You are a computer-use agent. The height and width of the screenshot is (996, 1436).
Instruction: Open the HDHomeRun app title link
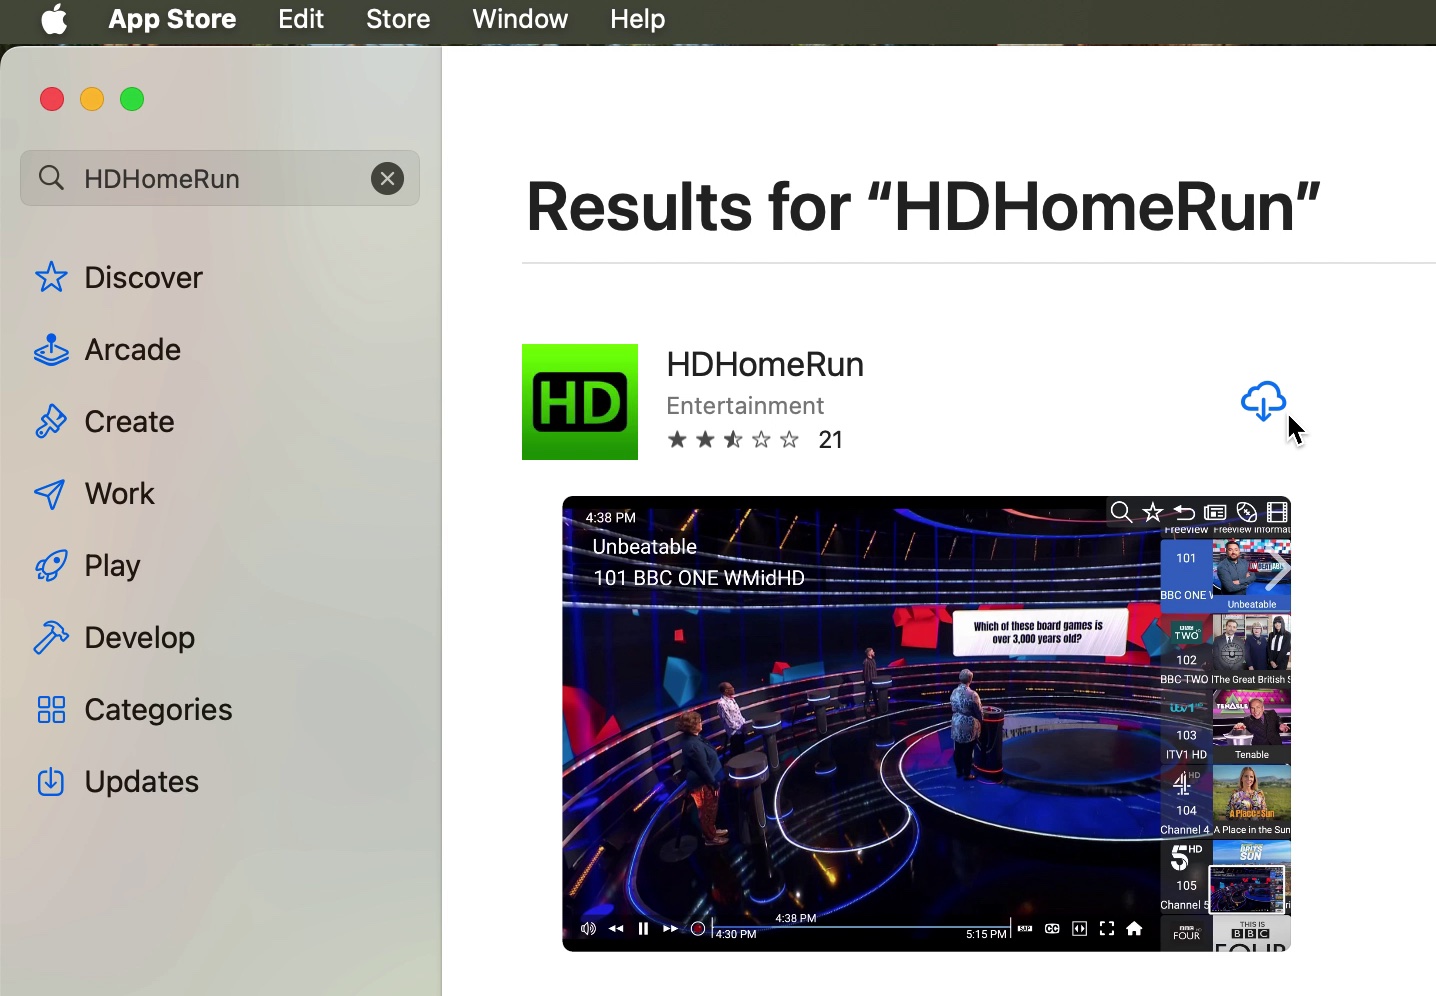tap(765, 364)
